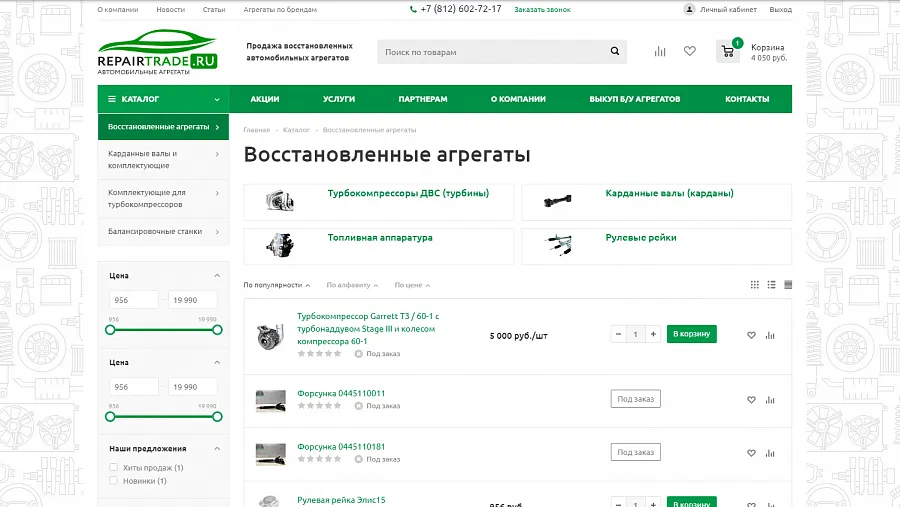Add Форсунка 0445110181 to comparison
The height and width of the screenshot is (507, 900).
(x=770, y=453)
